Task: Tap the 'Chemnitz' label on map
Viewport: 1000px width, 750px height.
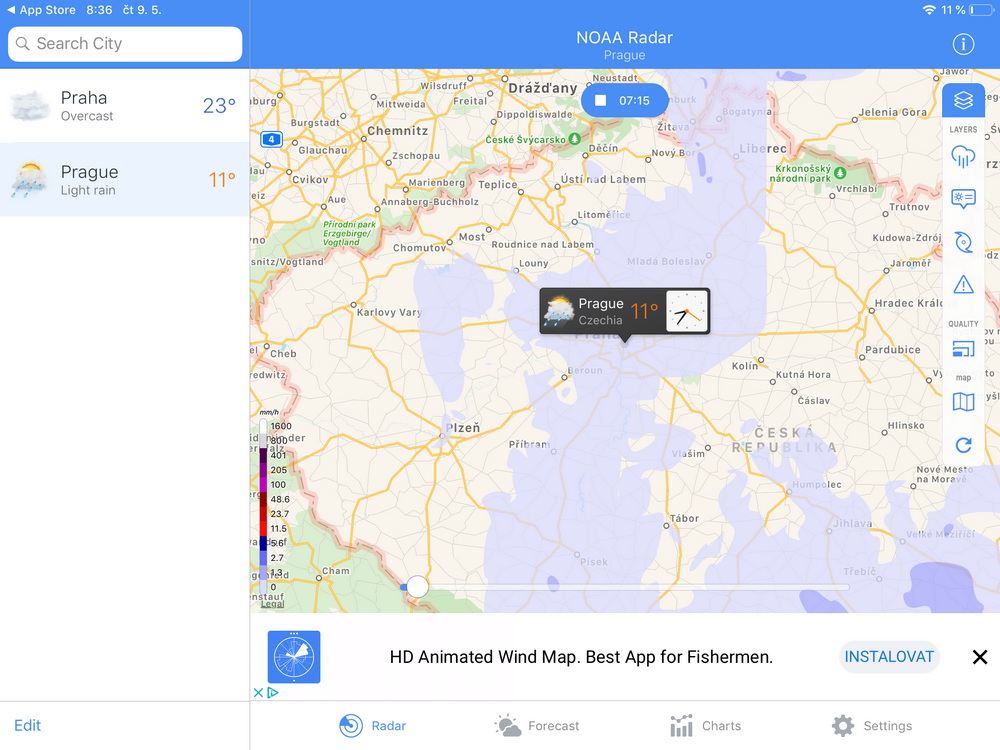Action: coord(398,130)
